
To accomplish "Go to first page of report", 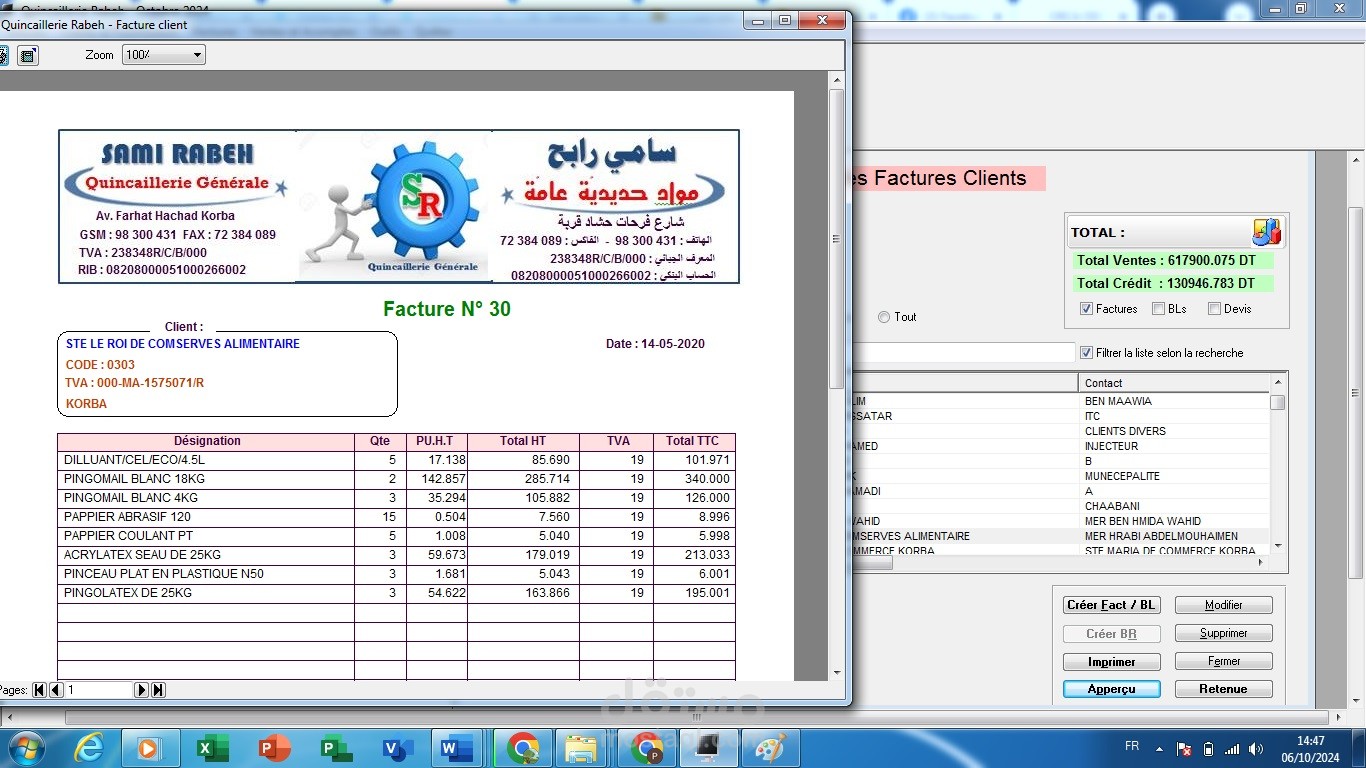I will [40, 690].
